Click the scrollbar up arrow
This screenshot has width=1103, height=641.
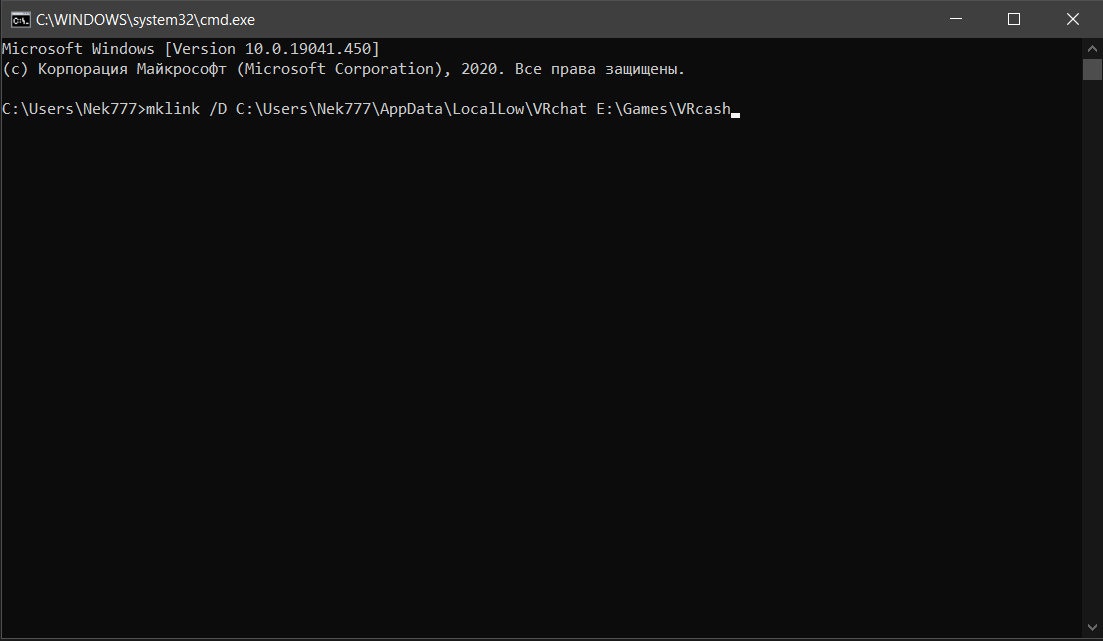(1092, 48)
